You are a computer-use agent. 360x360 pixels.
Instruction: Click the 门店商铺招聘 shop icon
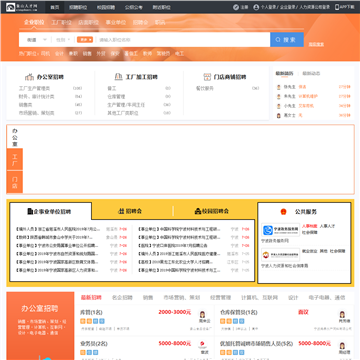207,77
